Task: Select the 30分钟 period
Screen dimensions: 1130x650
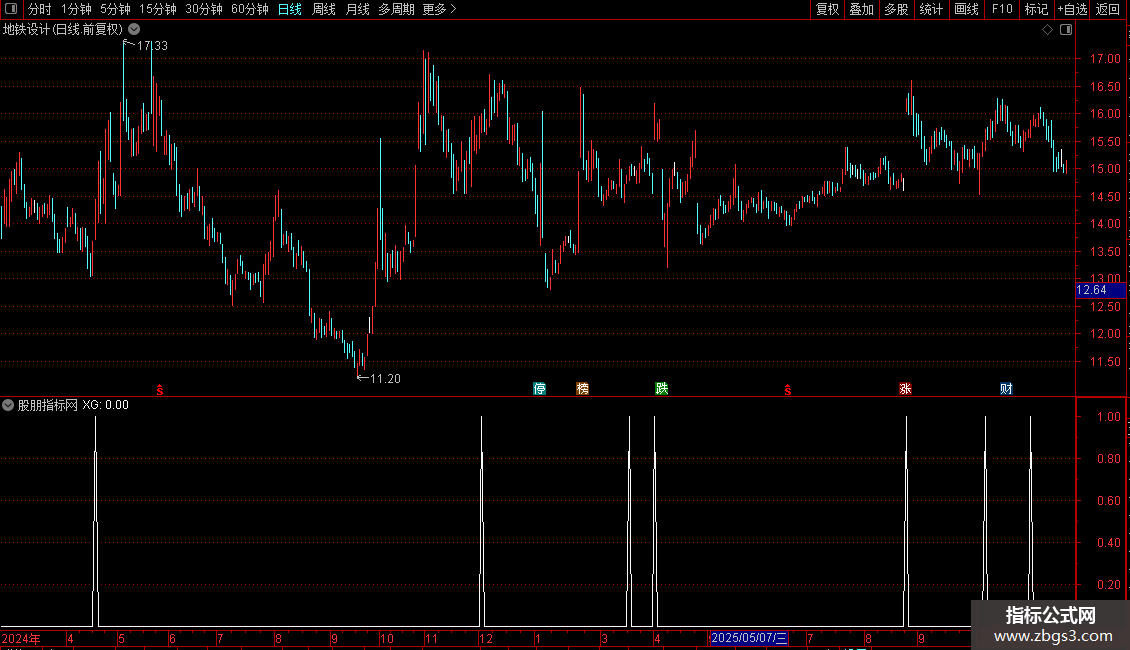Action: pos(204,9)
